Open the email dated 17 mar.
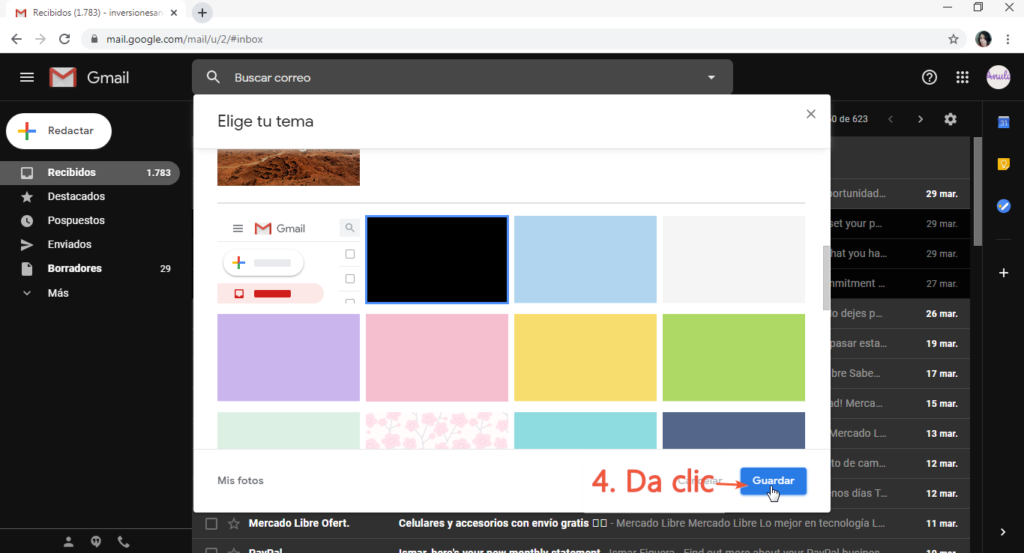 (x=900, y=373)
